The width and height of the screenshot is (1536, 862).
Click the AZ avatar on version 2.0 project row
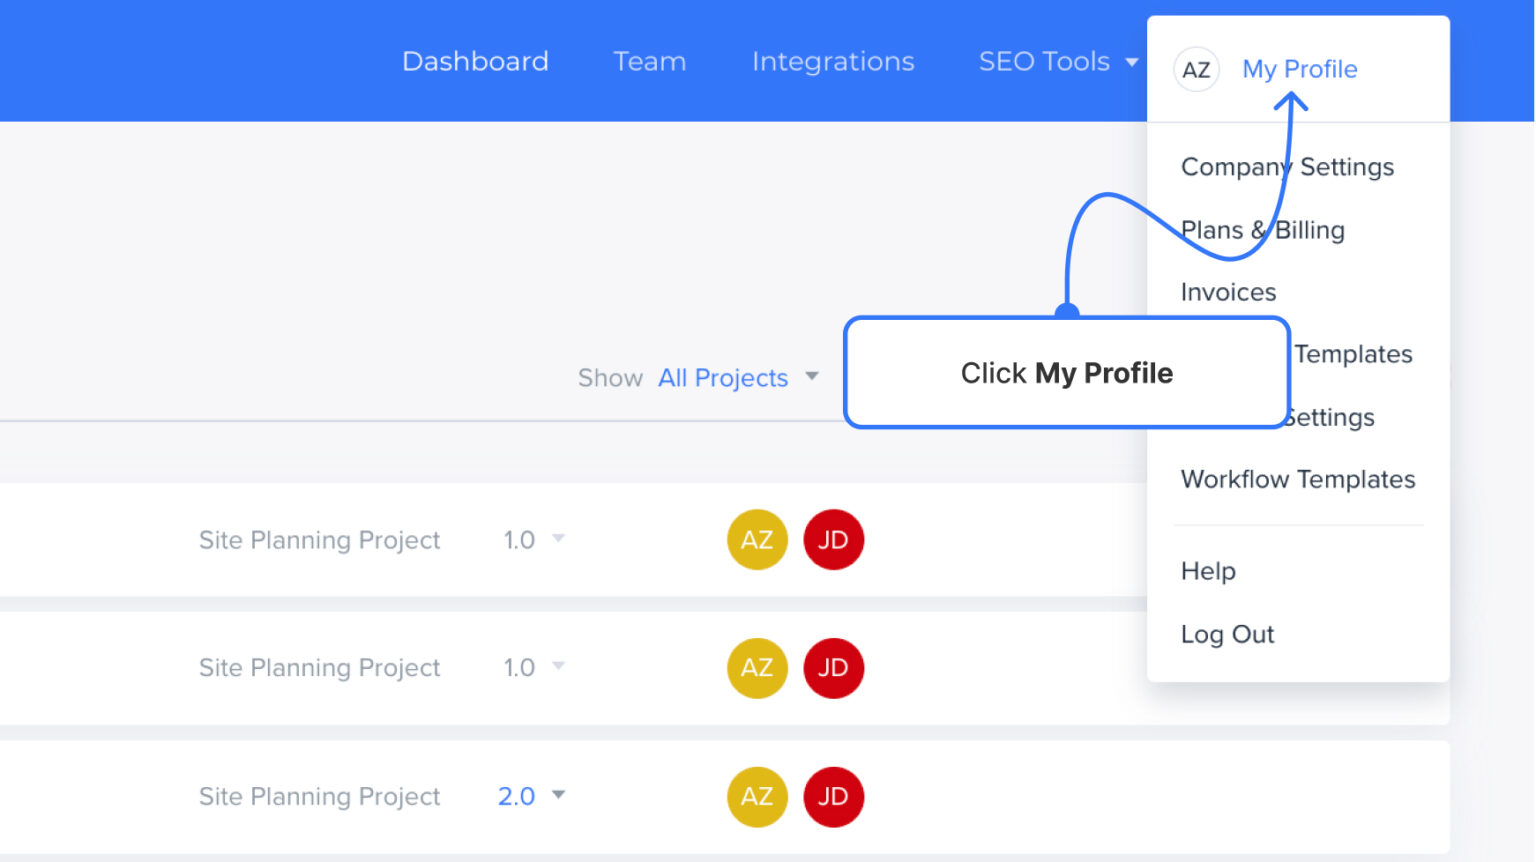pos(757,796)
